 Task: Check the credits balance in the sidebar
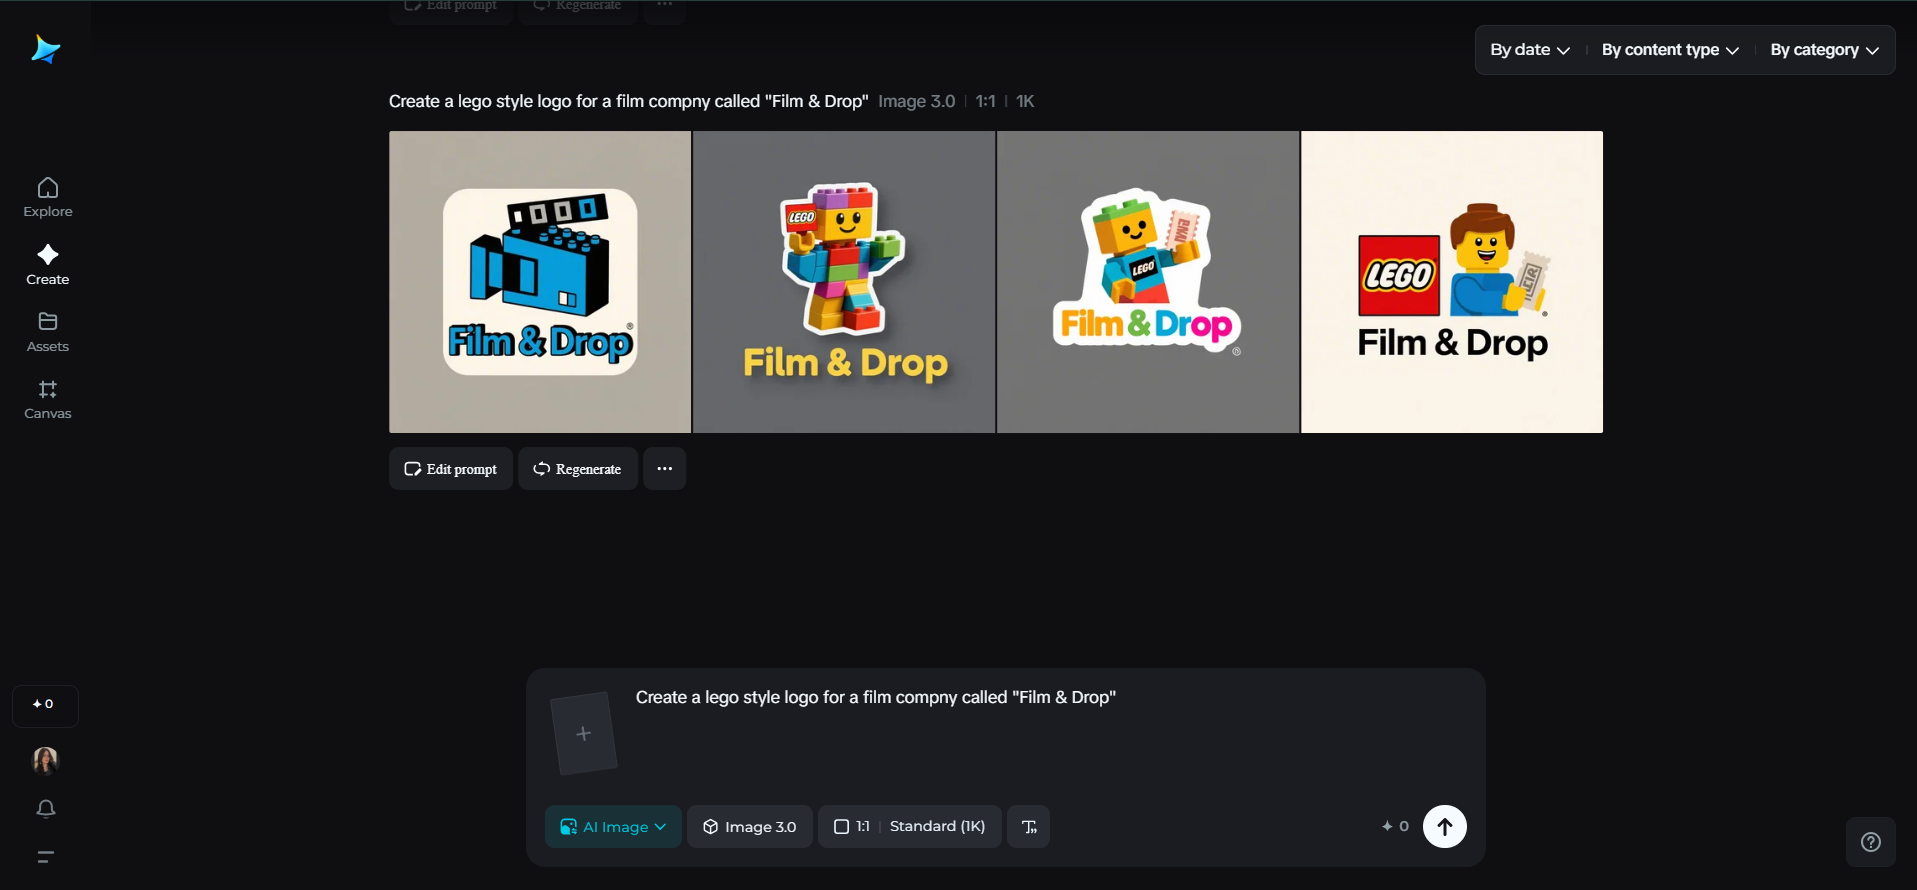click(45, 705)
